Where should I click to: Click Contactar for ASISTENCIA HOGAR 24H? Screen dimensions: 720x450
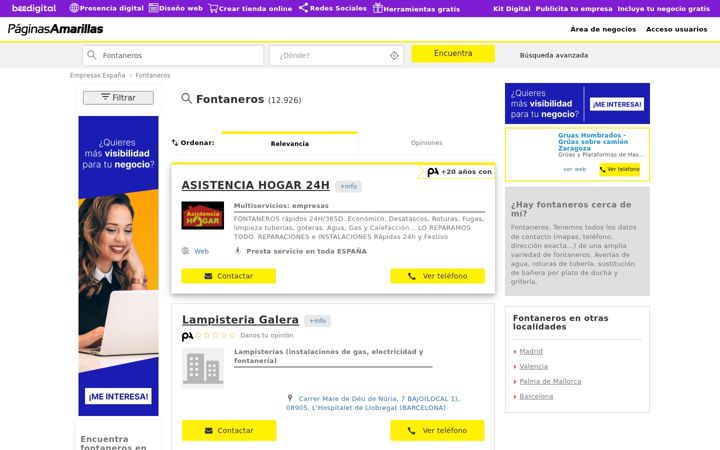(229, 276)
